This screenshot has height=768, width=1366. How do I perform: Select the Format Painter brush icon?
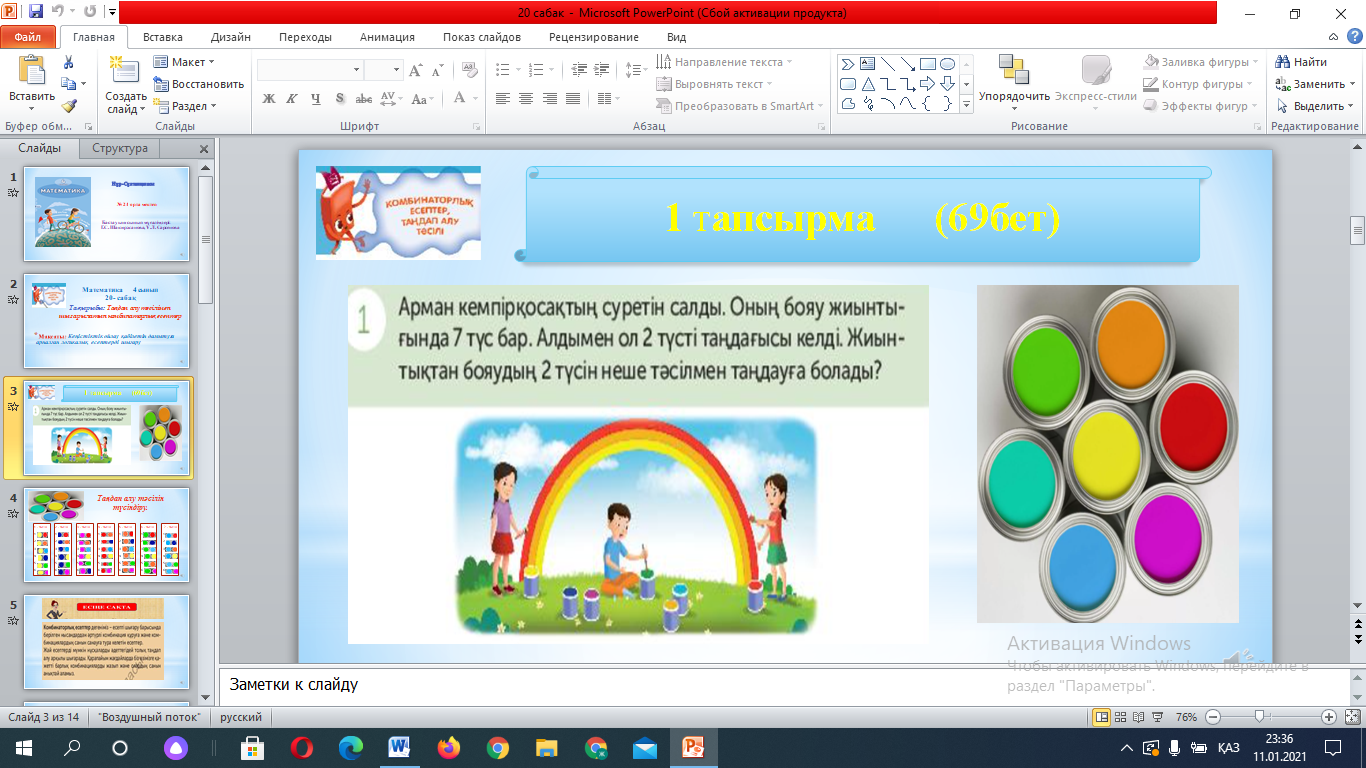(68, 106)
